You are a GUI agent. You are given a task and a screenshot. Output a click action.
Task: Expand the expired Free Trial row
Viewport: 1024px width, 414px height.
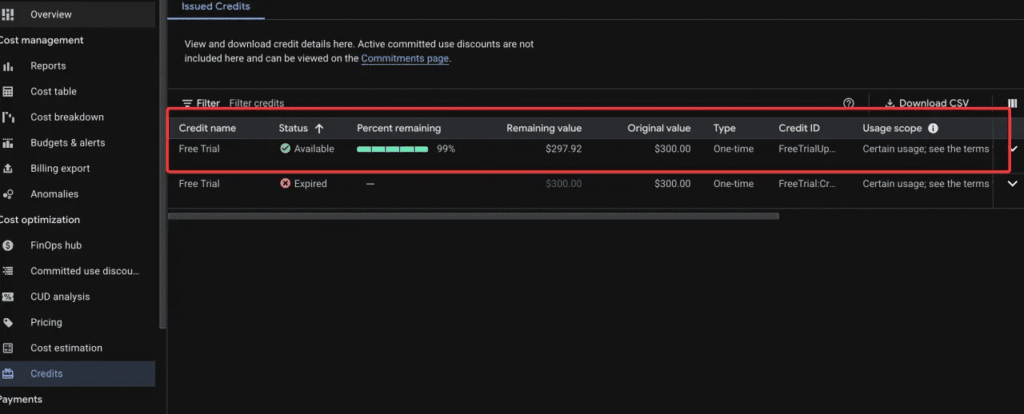(x=1012, y=184)
